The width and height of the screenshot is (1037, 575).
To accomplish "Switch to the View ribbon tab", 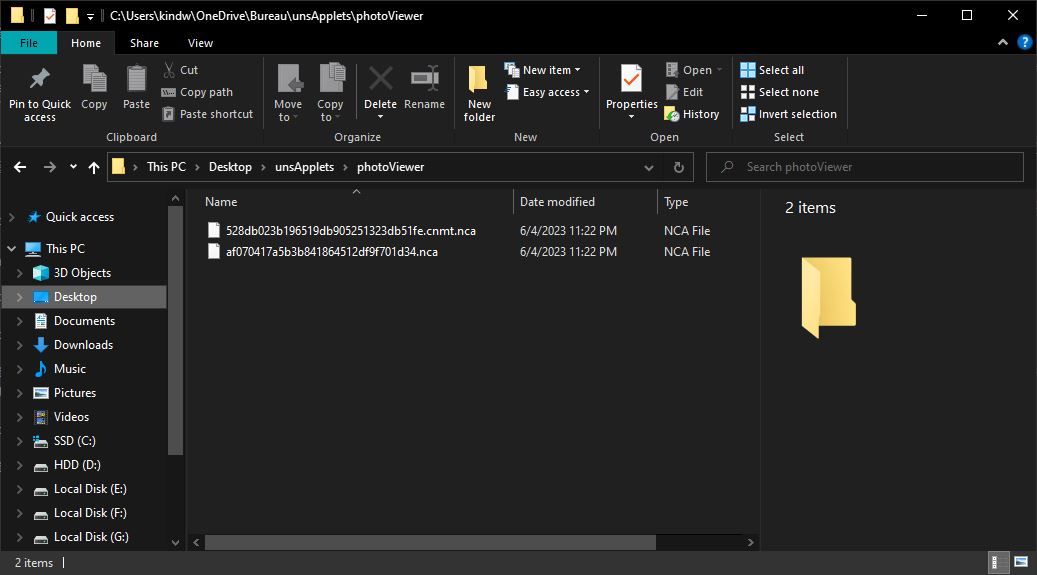I will (x=200, y=43).
